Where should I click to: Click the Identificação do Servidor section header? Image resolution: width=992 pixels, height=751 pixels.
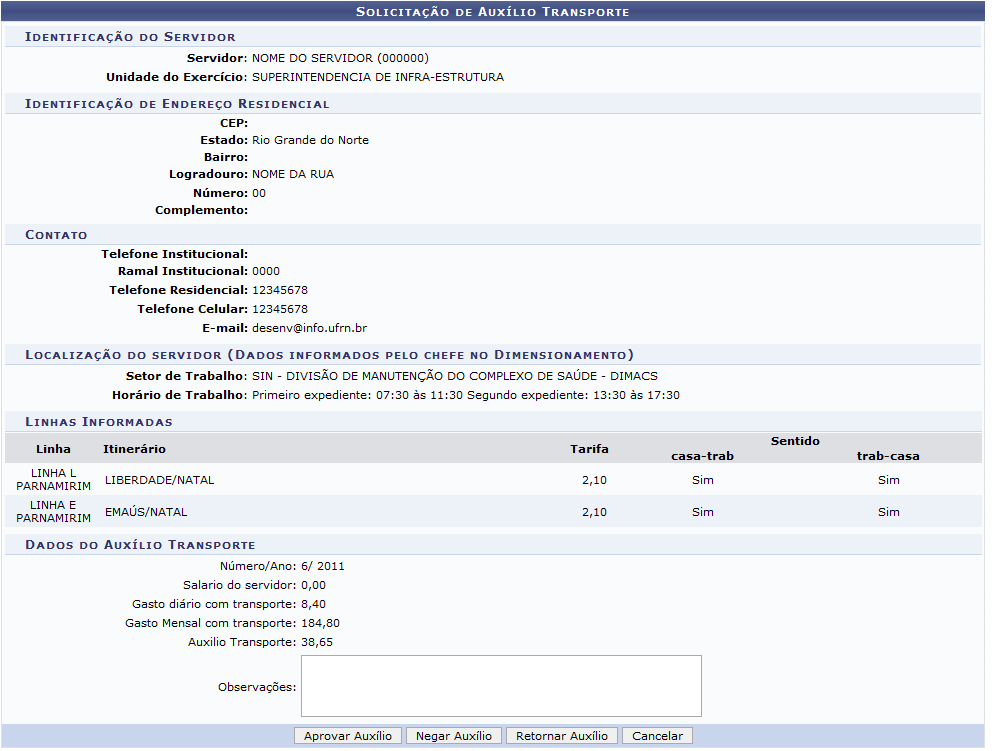(x=130, y=37)
